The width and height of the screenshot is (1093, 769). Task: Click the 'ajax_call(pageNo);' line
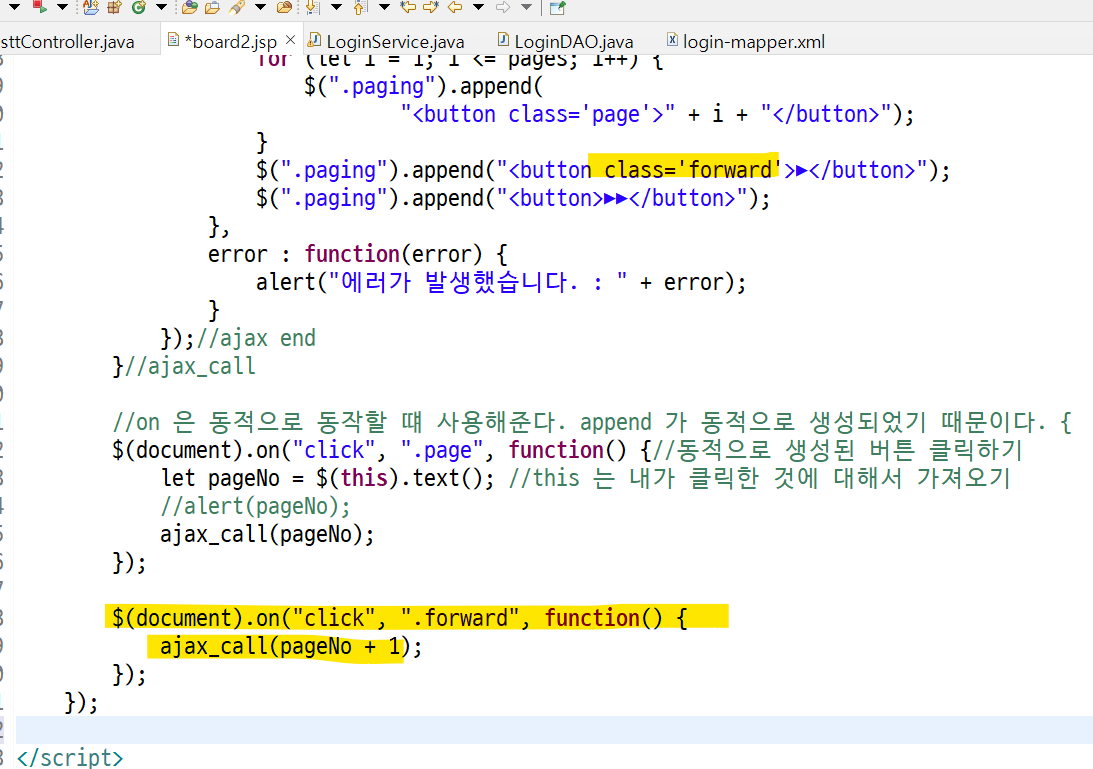(x=267, y=534)
